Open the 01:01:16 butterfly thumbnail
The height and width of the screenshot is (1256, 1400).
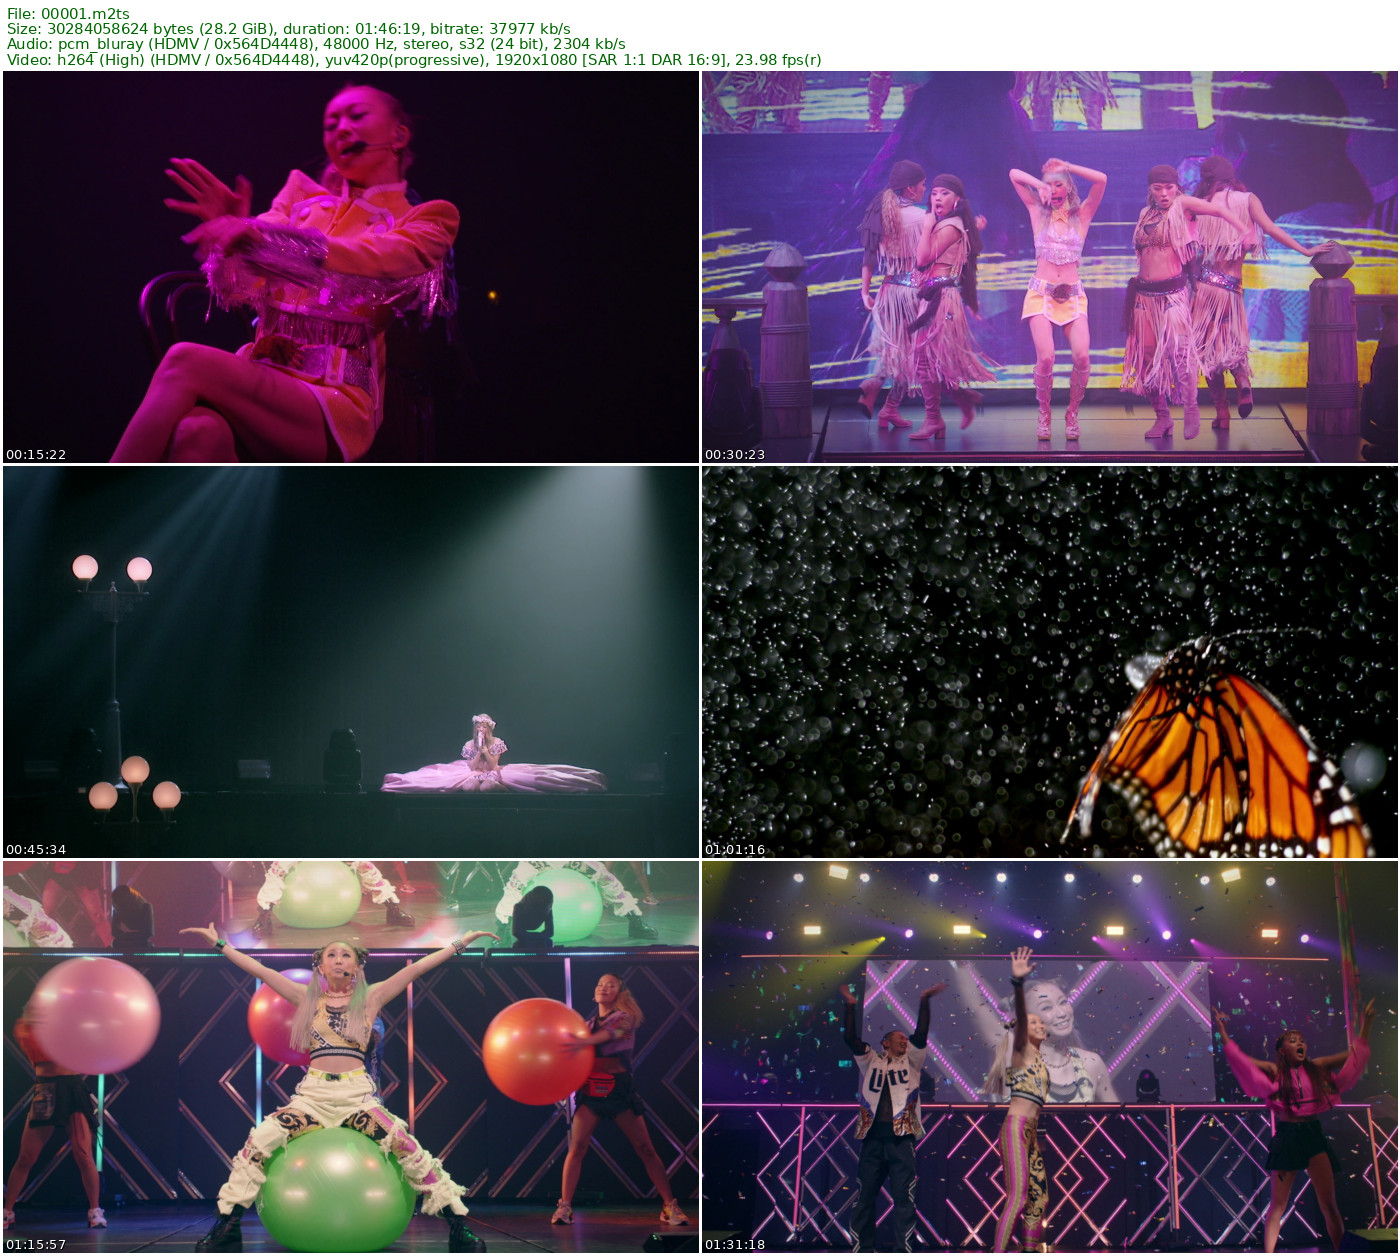coord(1049,662)
